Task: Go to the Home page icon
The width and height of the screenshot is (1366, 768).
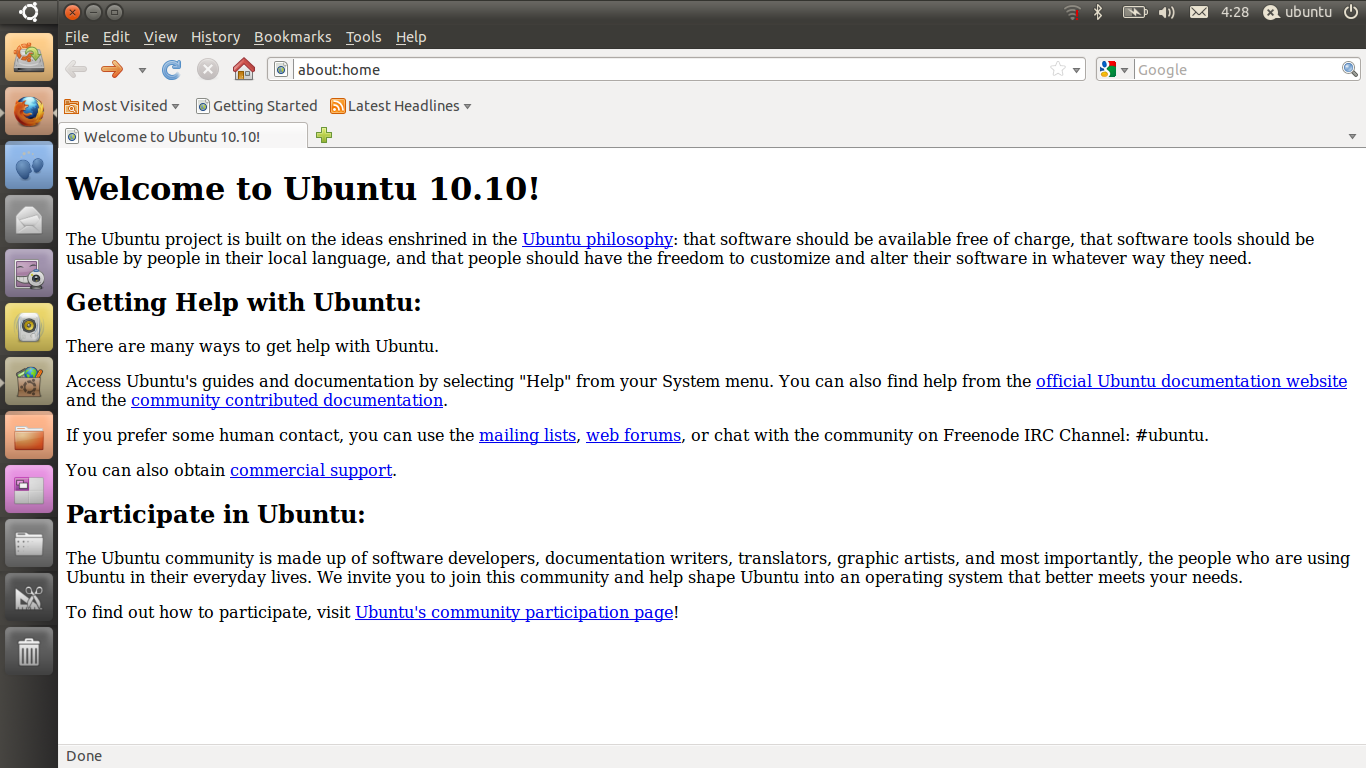Action: [x=244, y=69]
